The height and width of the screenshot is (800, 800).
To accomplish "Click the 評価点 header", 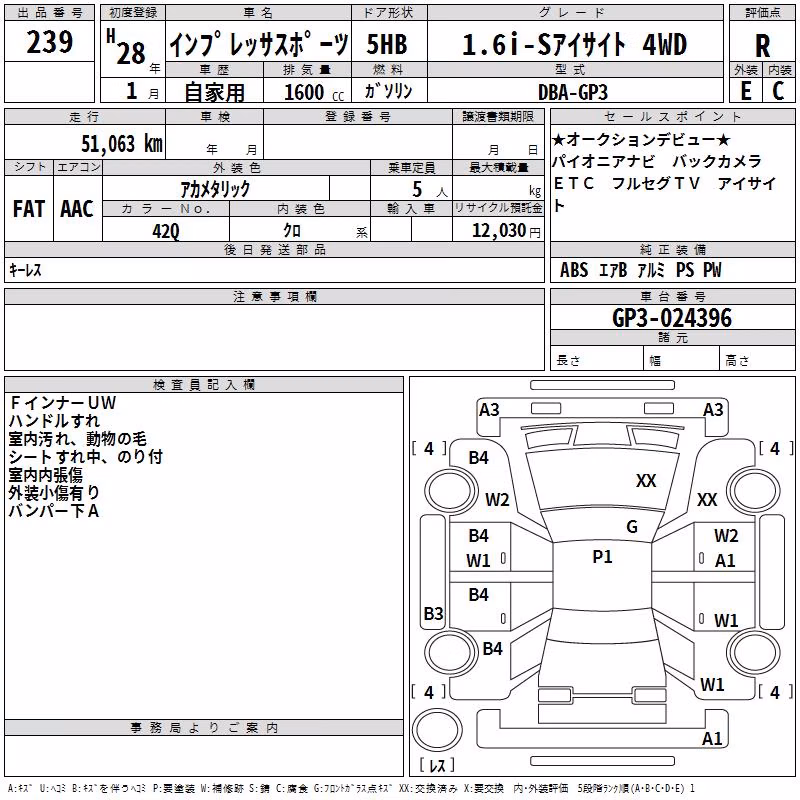I will click(x=762, y=13).
